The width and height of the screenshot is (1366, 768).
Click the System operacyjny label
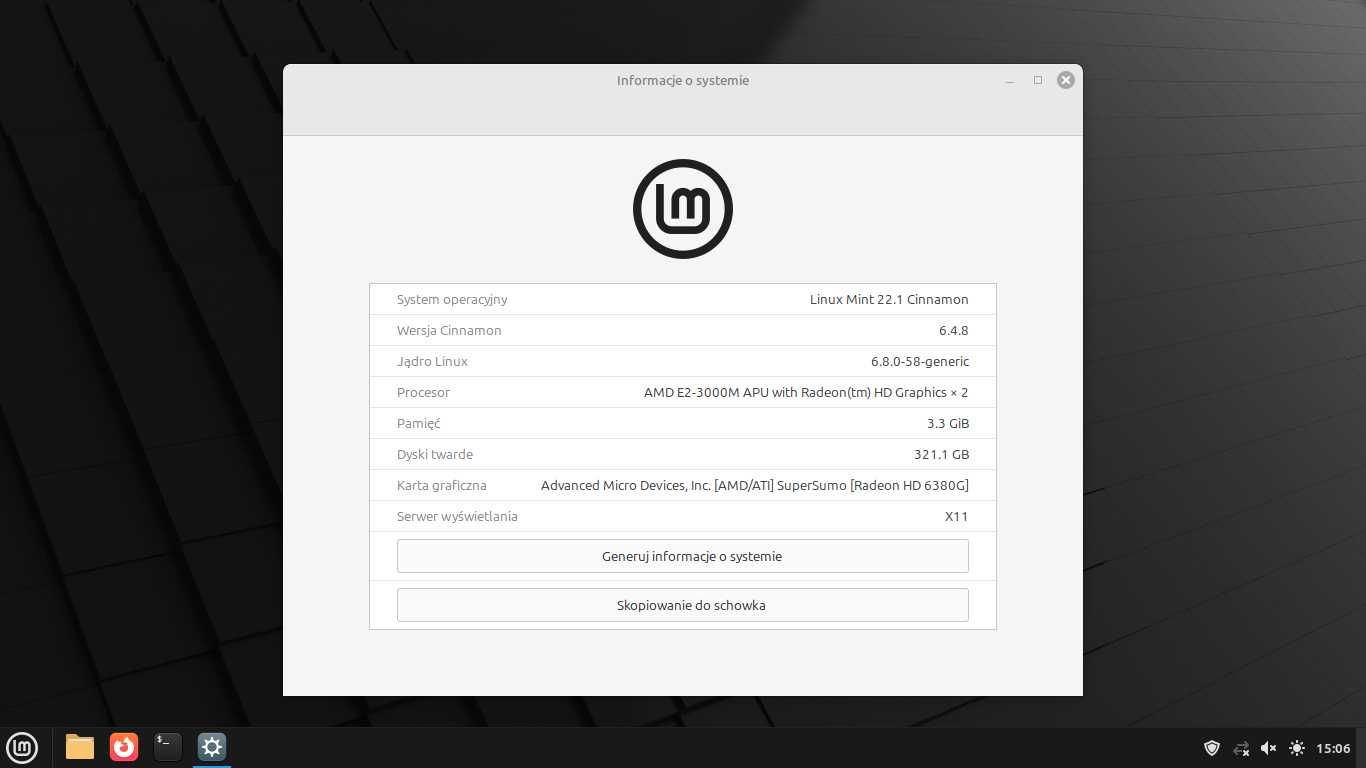[452, 299]
